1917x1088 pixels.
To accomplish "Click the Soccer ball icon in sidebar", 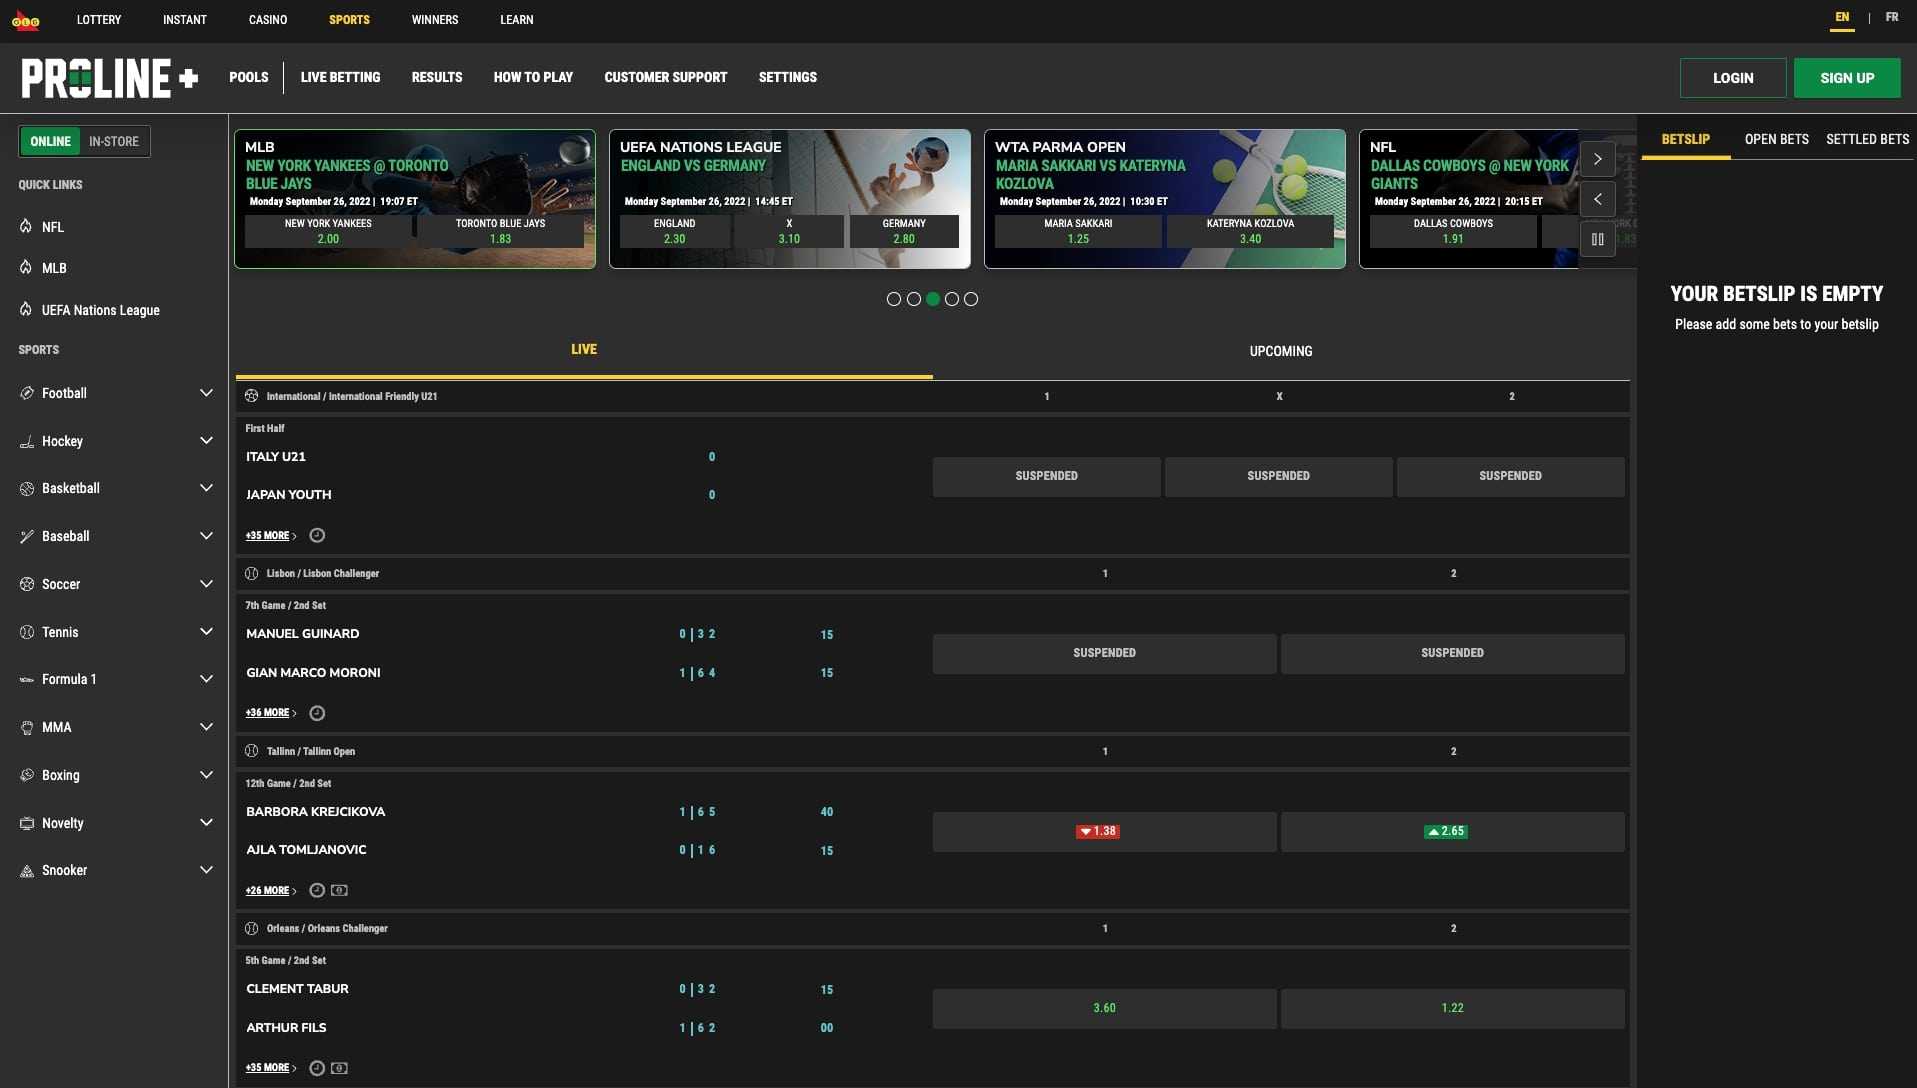I will click(27, 584).
